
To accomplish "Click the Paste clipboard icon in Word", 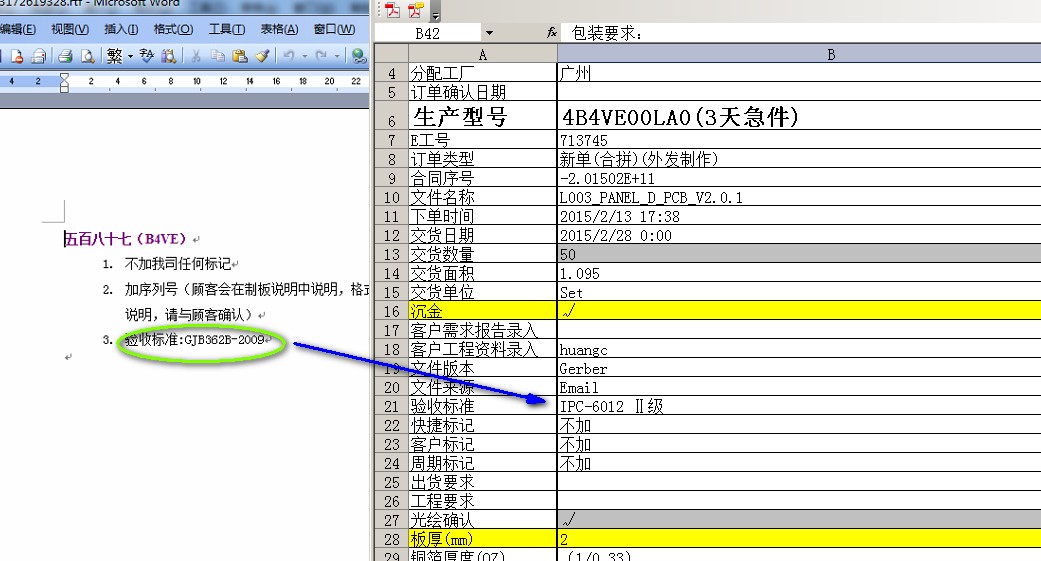I will (240, 56).
